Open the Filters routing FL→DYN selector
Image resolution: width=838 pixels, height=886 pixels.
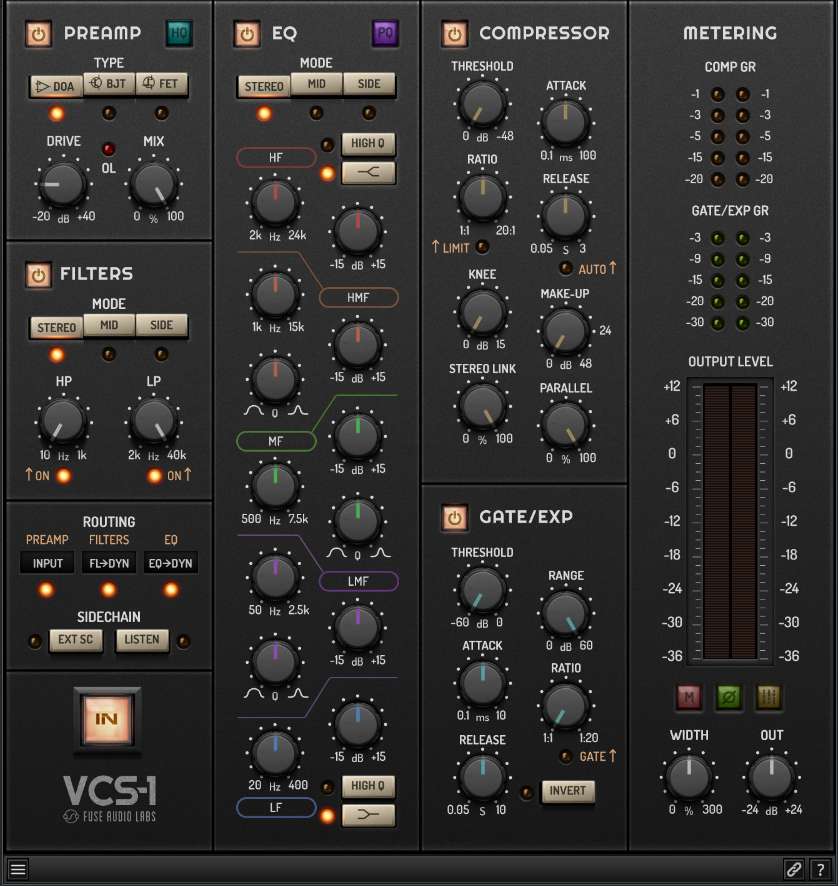click(109, 563)
